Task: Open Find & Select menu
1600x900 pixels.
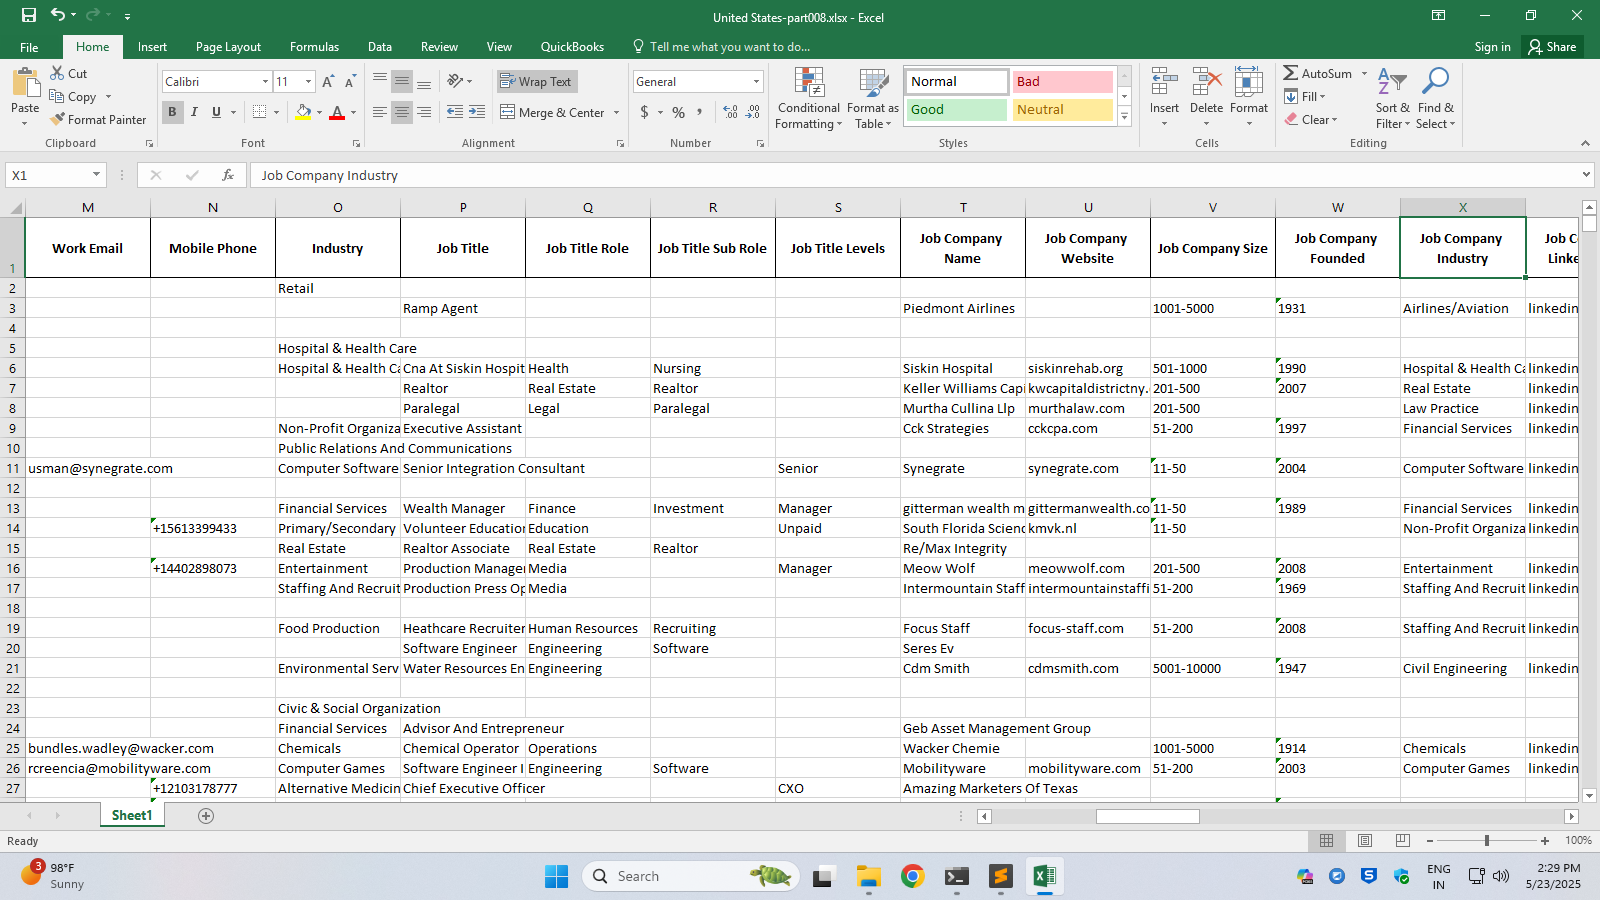Action: pyautogui.click(x=1436, y=98)
